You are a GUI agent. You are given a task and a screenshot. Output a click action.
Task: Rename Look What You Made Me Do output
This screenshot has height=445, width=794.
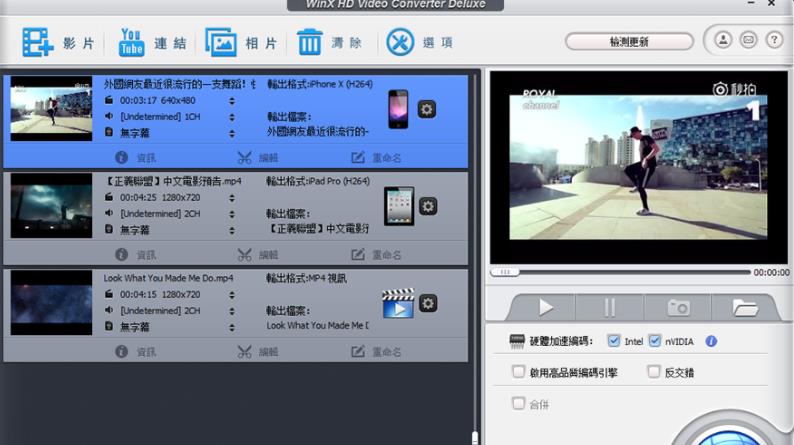tap(376, 352)
